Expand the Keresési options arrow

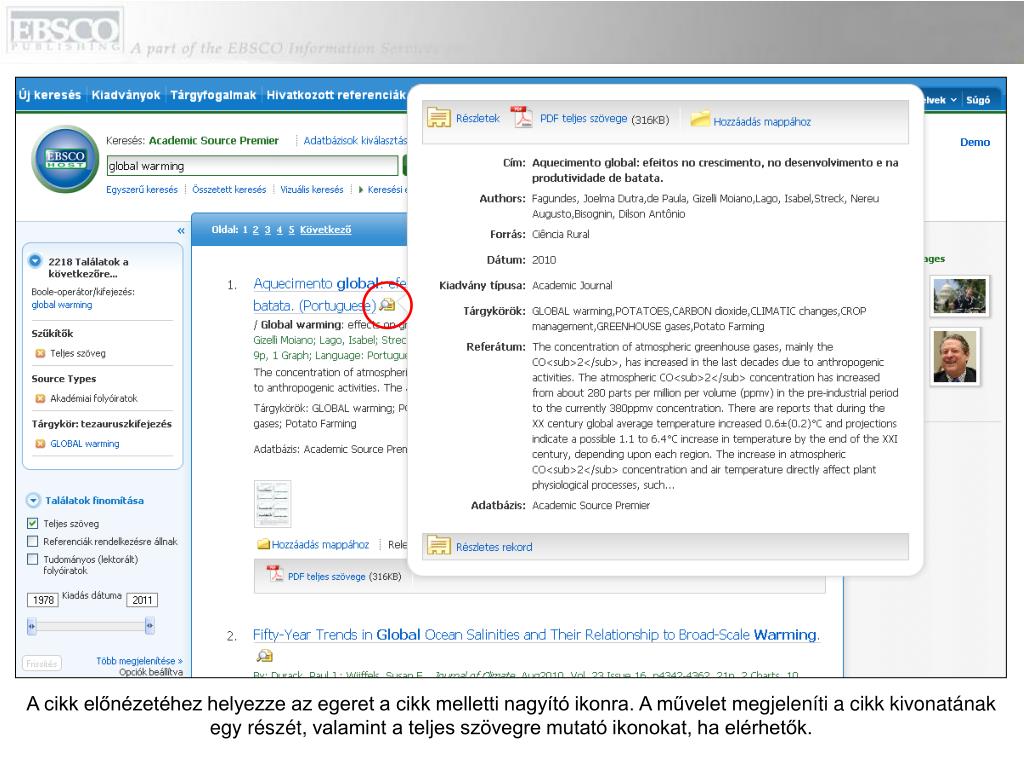[x=361, y=190]
